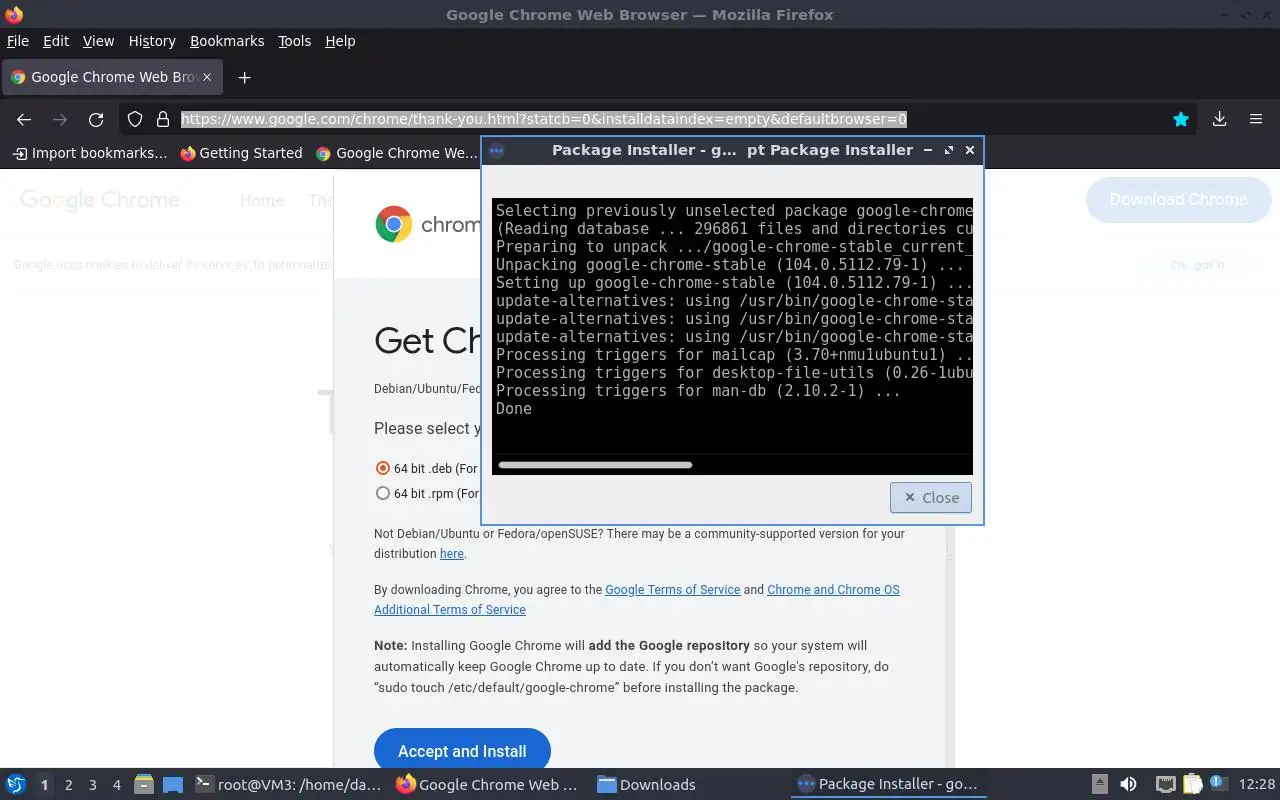Switch to workspace 2 in the pager
Screen dimensions: 1280x800
tap(68, 785)
